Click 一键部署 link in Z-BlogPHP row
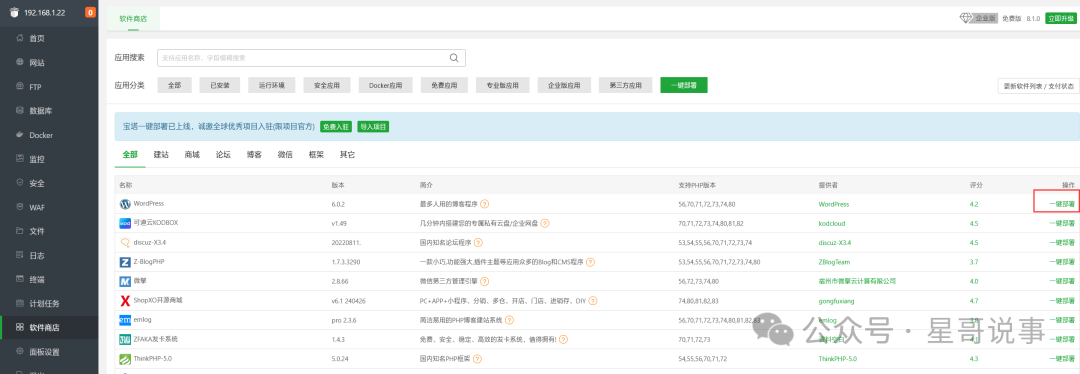 pyautogui.click(x=1061, y=262)
